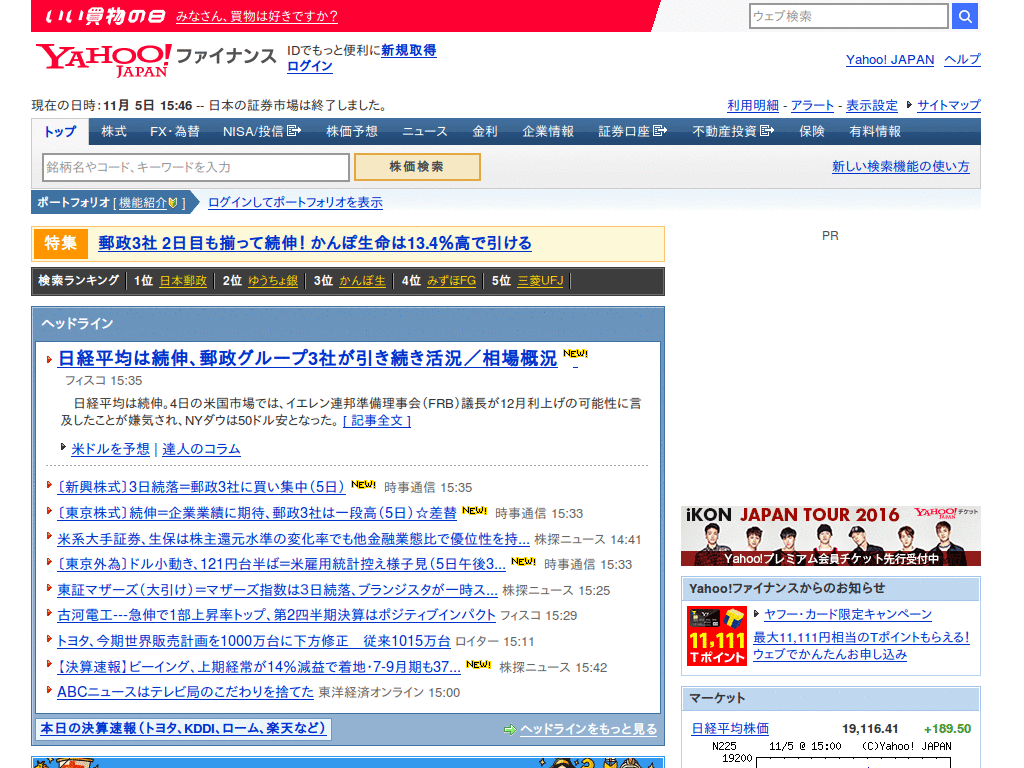Click the 新規取得 link
The image size is (1024, 768).
(x=409, y=50)
